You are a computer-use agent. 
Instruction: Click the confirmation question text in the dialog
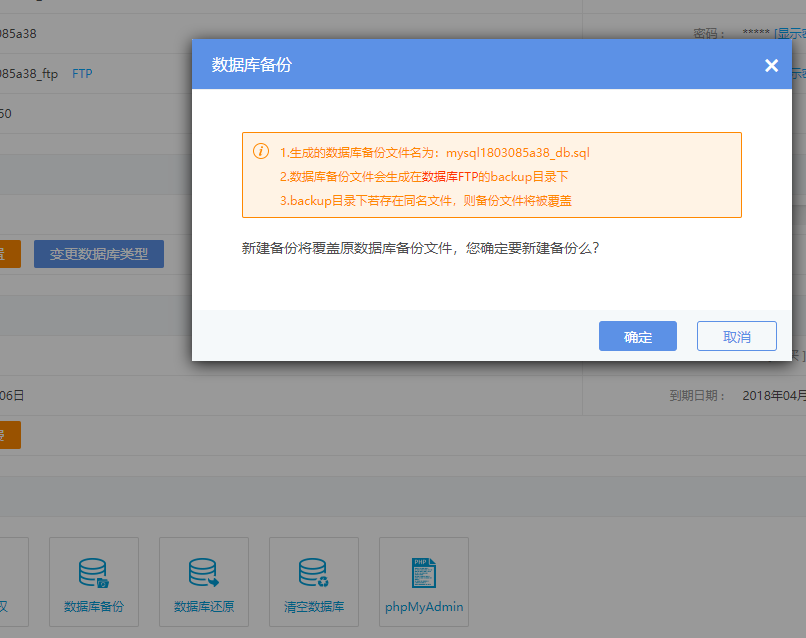[x=420, y=248]
